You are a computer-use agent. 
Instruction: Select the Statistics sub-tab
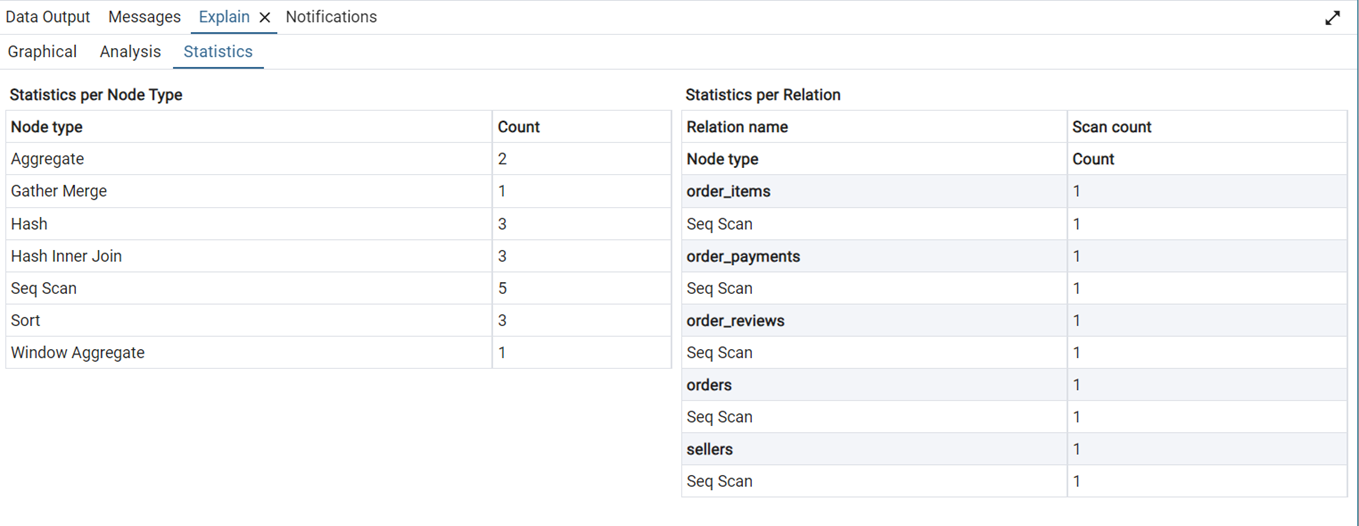[218, 52]
